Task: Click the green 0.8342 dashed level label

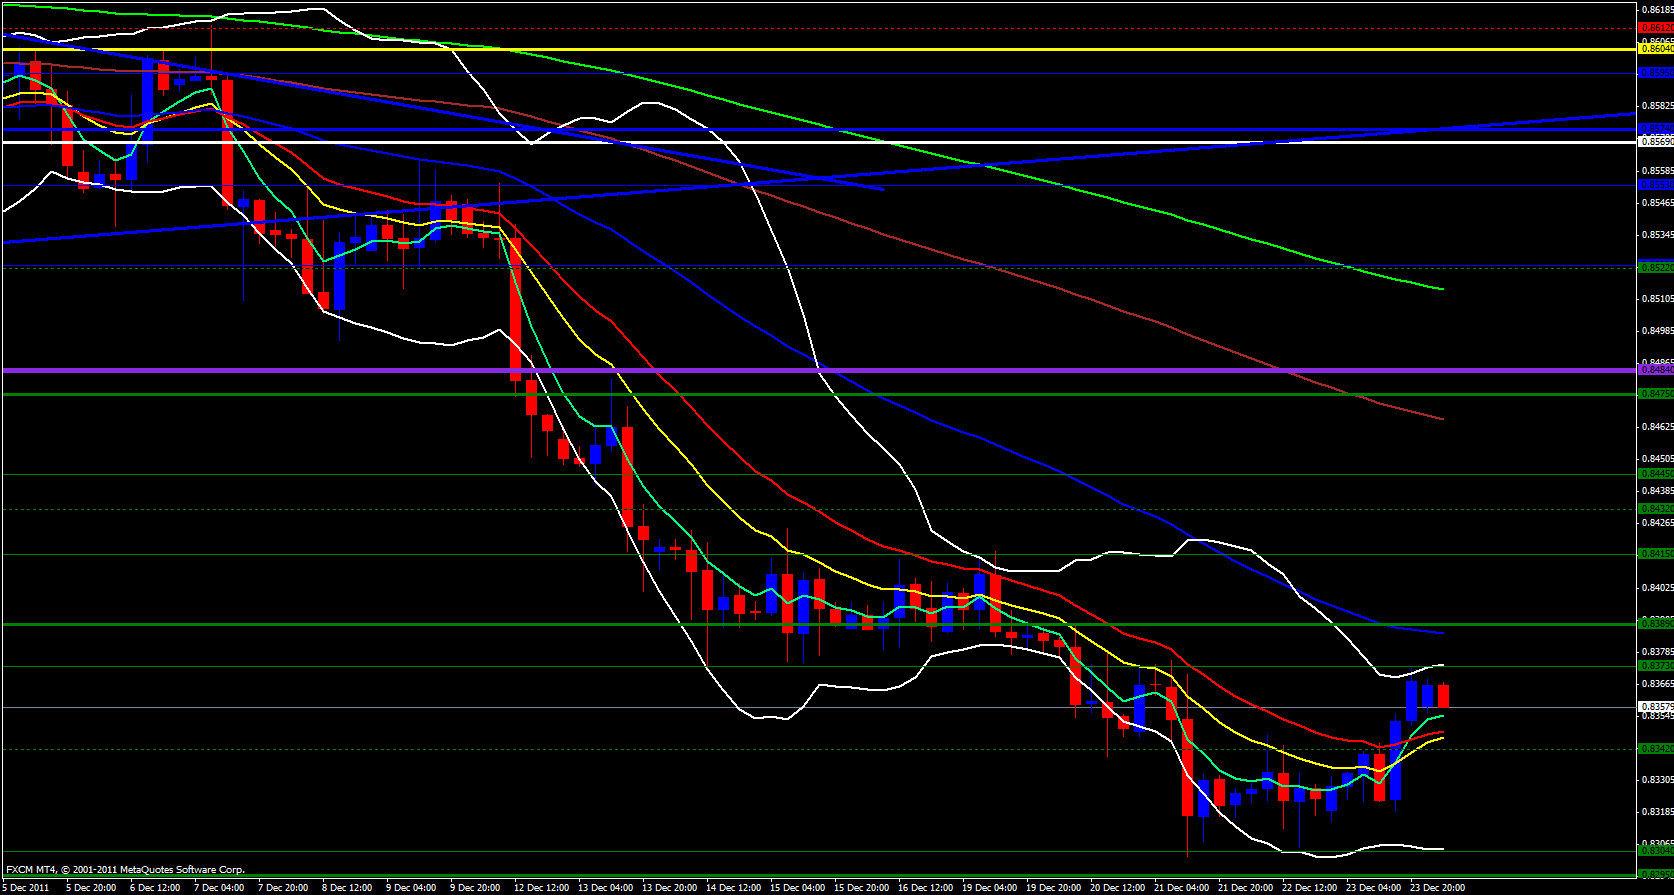Action: (x=1655, y=748)
